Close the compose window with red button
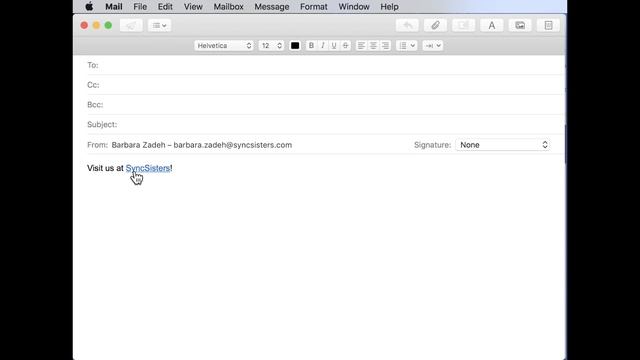Viewport: 640px width, 360px height. (84, 25)
